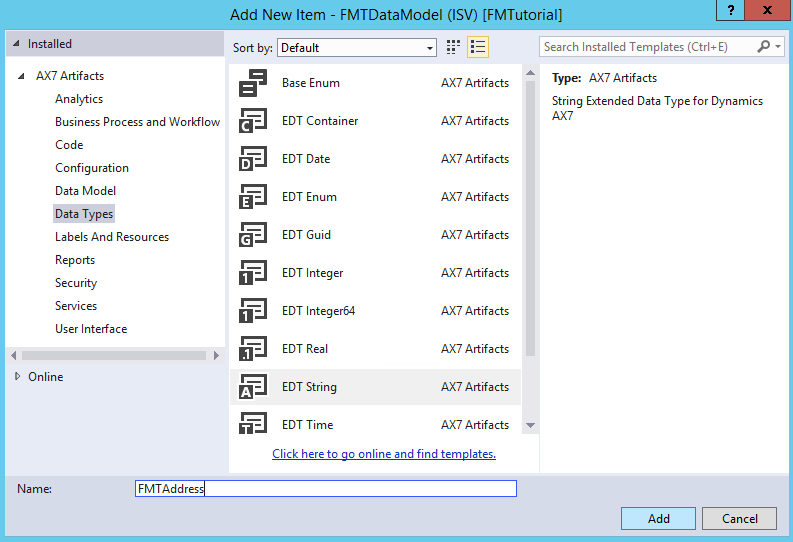Viewport: 793px width, 542px height.
Task: Select the EDT Integer64 template icon
Action: (x=252, y=310)
